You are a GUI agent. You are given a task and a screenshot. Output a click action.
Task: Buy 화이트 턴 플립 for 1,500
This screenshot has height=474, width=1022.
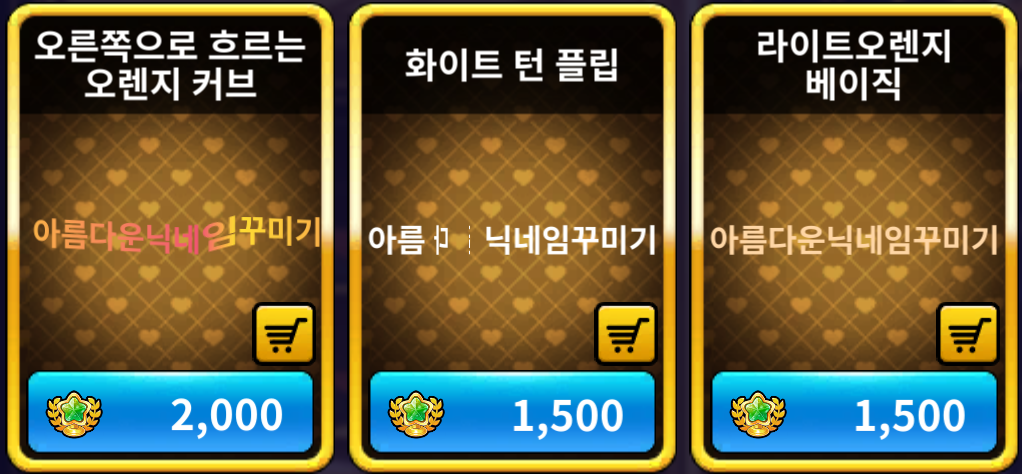click(512, 413)
